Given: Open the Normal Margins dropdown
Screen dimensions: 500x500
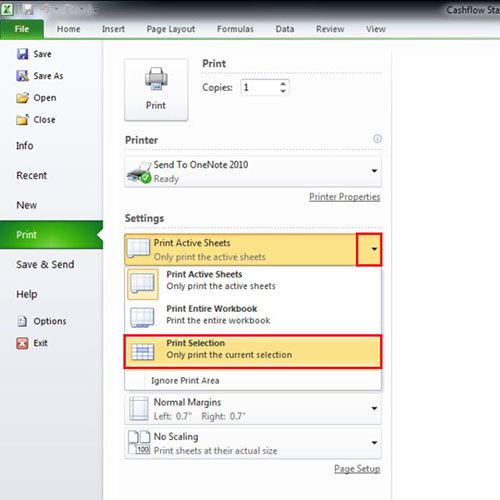Looking at the screenshot, I should tap(253, 409).
